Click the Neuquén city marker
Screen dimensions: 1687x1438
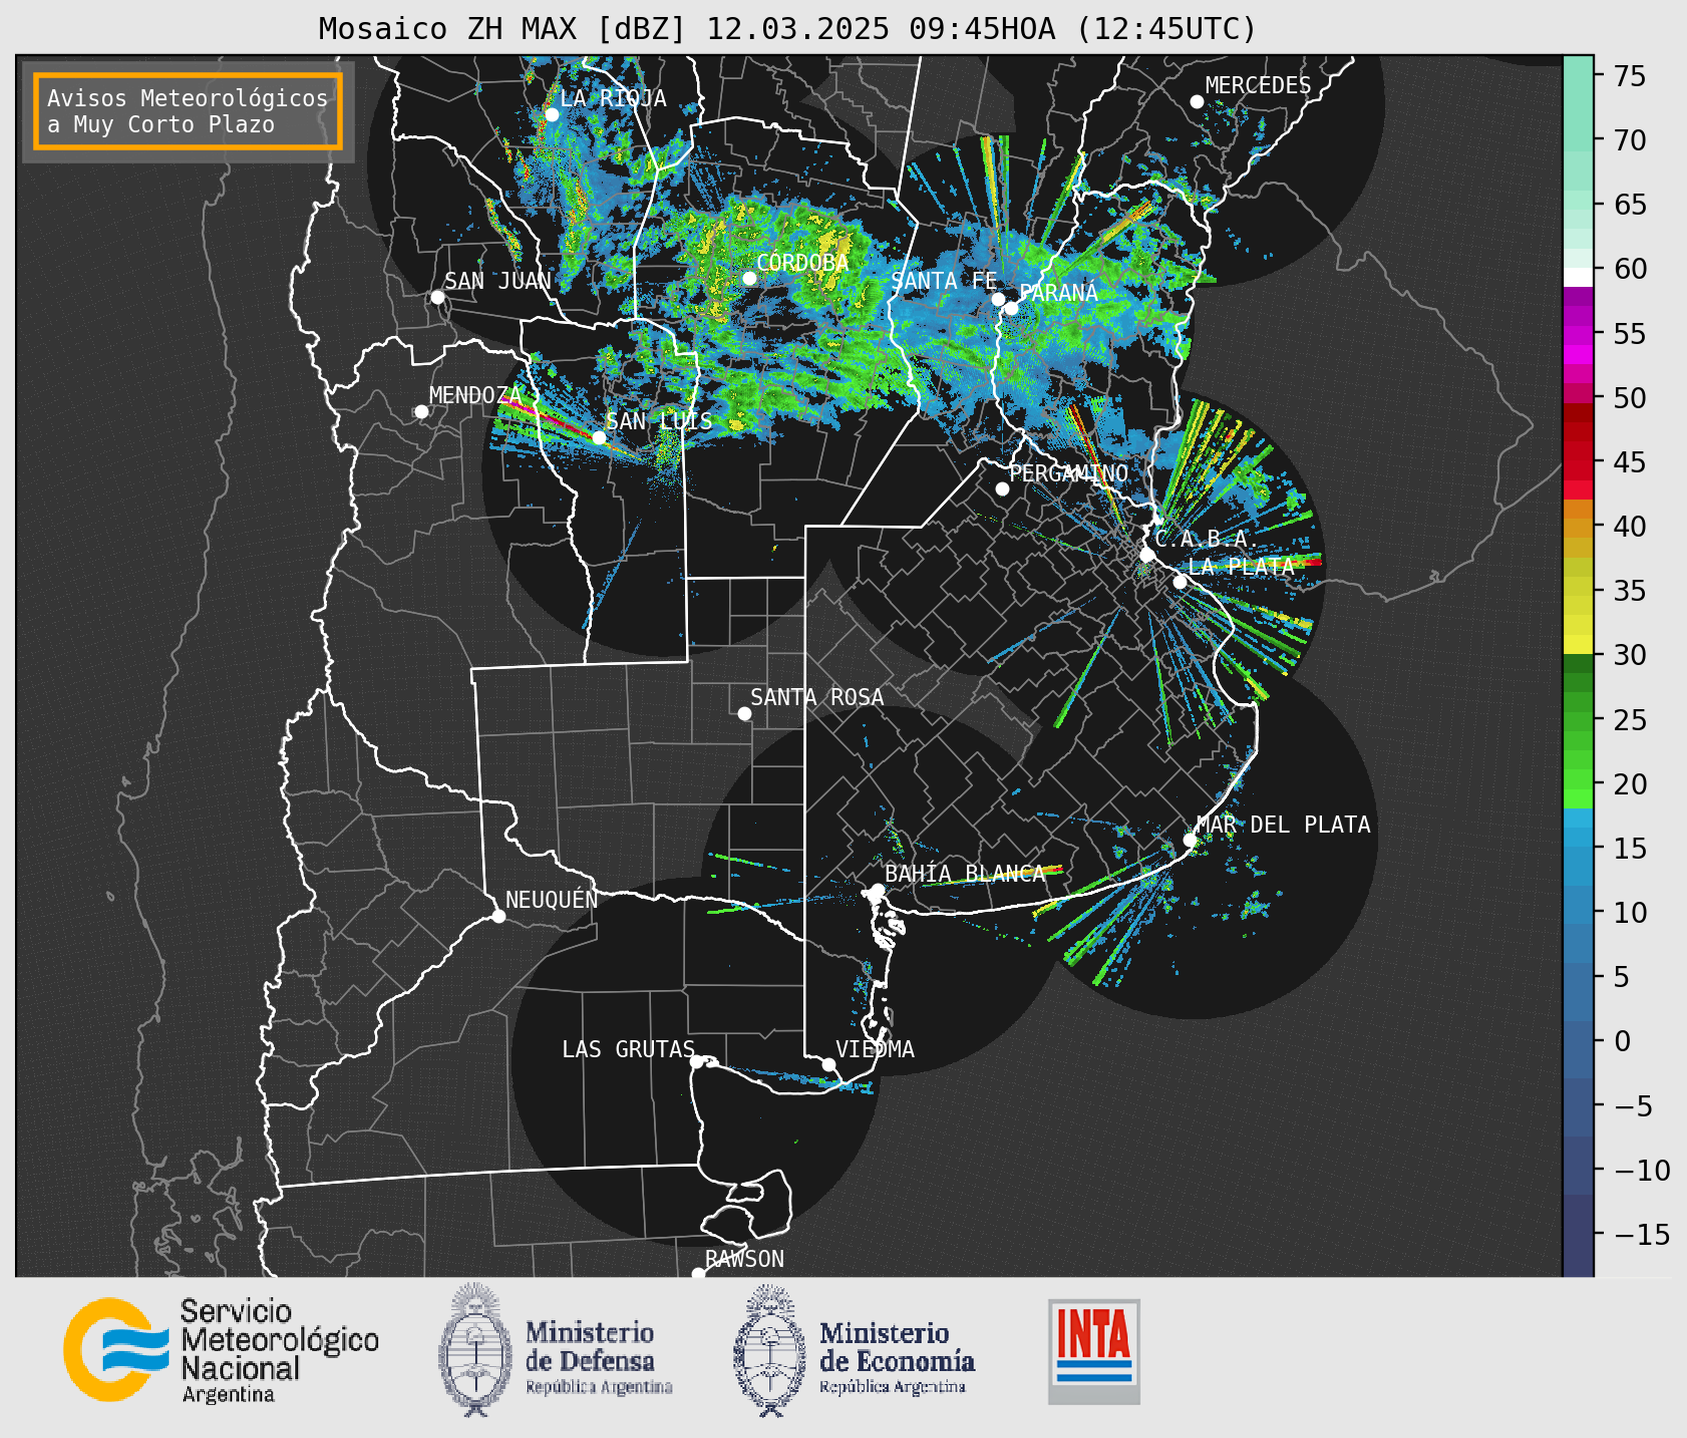[498, 916]
